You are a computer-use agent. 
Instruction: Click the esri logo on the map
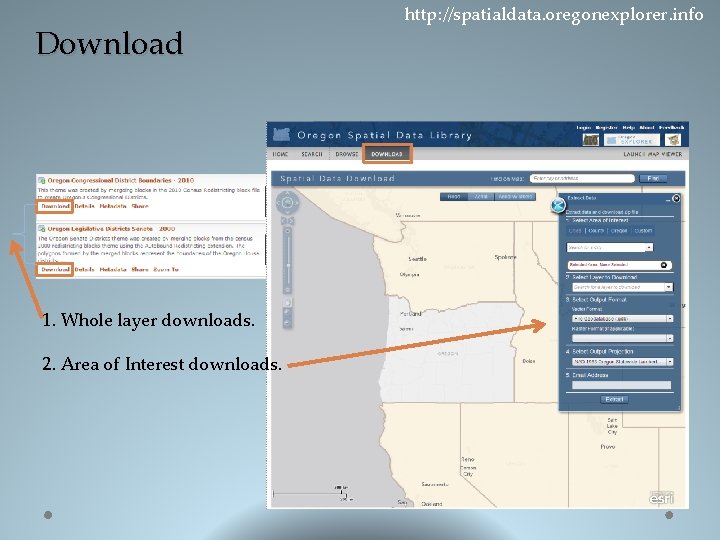click(661, 497)
